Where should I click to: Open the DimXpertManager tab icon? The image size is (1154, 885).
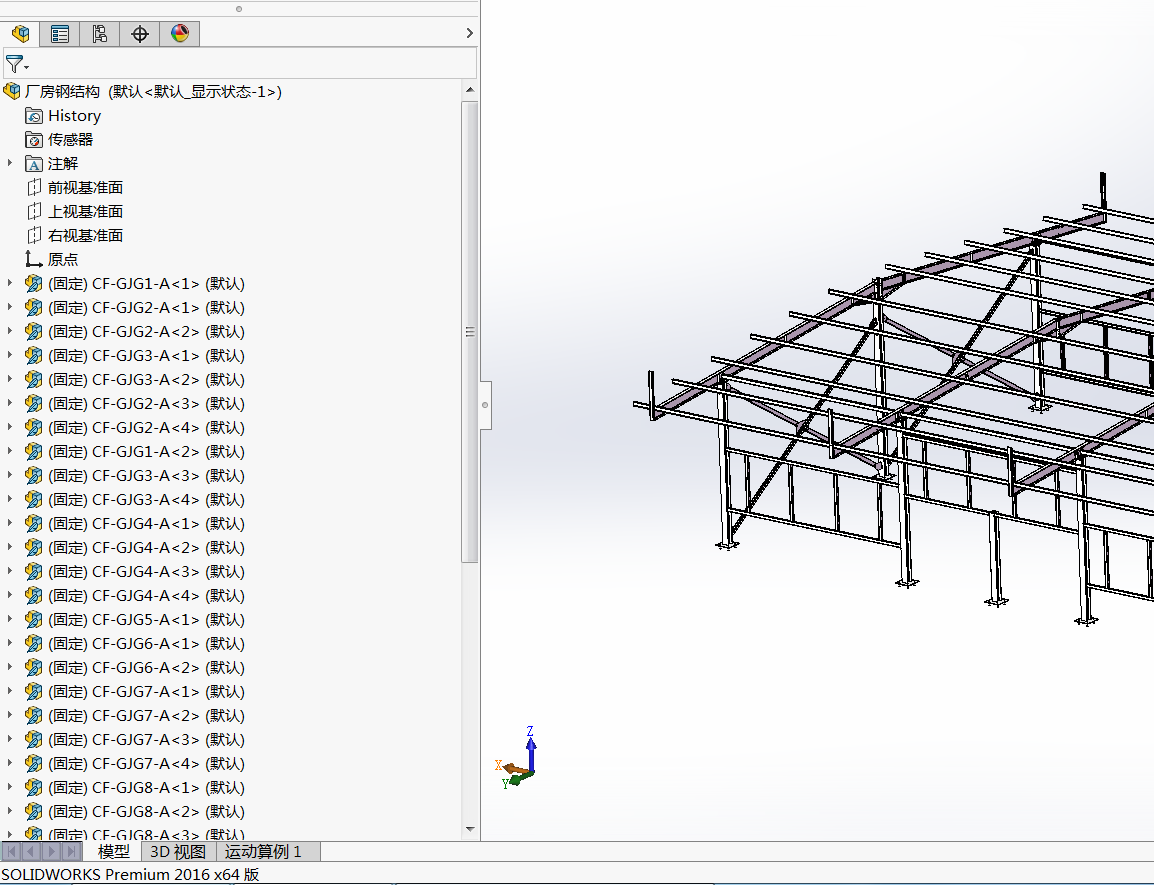pyautogui.click(x=140, y=34)
